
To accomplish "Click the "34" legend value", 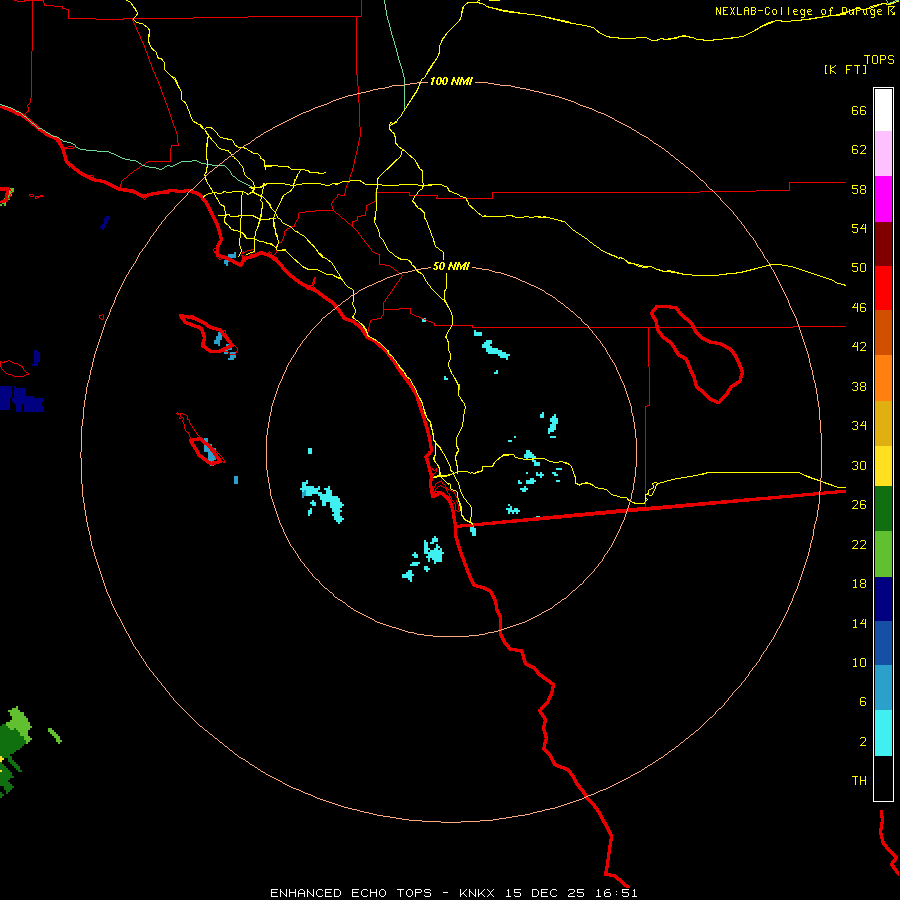I will [x=859, y=426].
